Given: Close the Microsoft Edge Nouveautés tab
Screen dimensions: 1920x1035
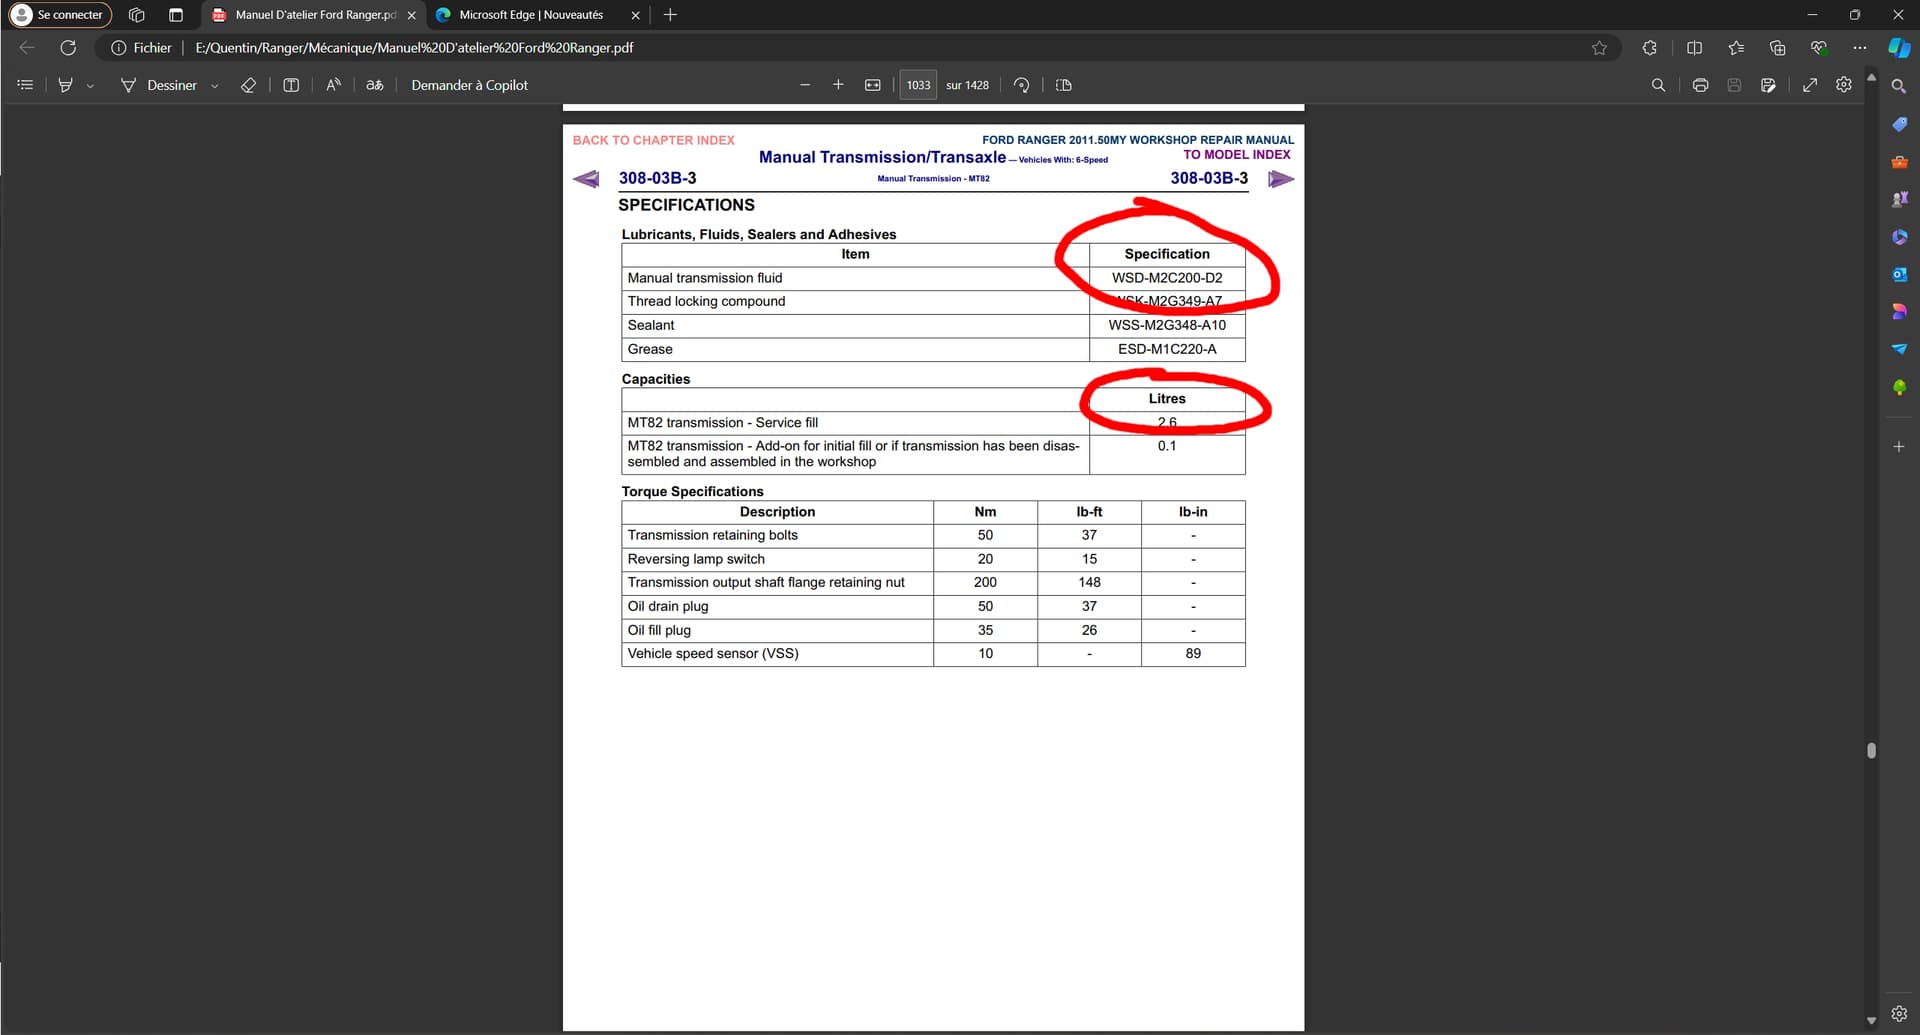Looking at the screenshot, I should click(x=635, y=15).
